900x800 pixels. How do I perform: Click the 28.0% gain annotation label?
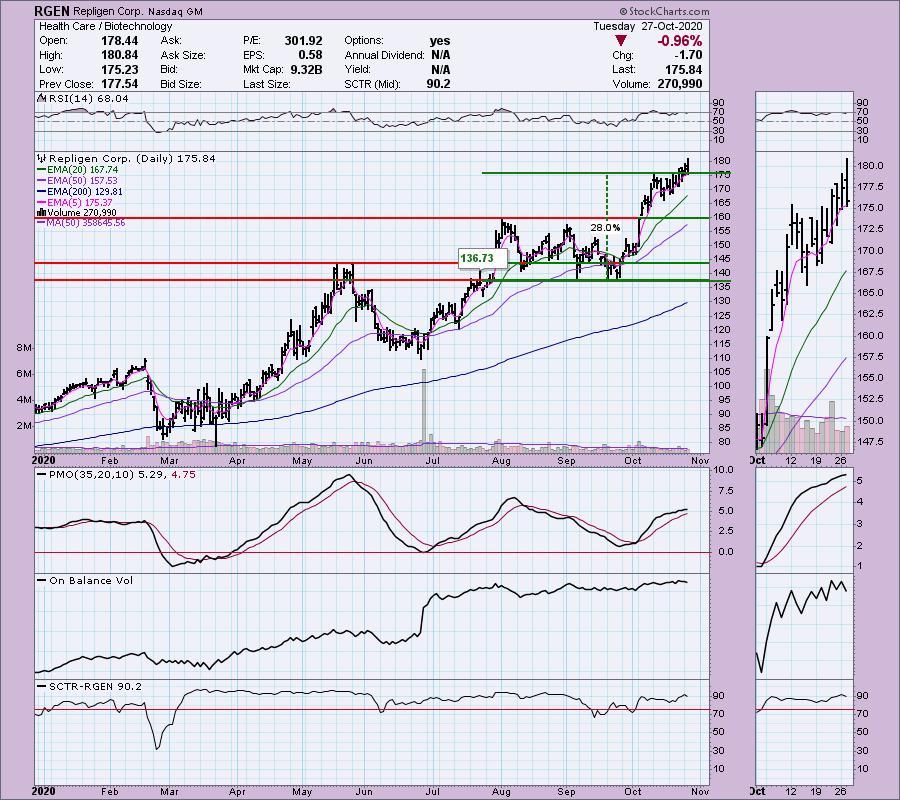point(606,228)
